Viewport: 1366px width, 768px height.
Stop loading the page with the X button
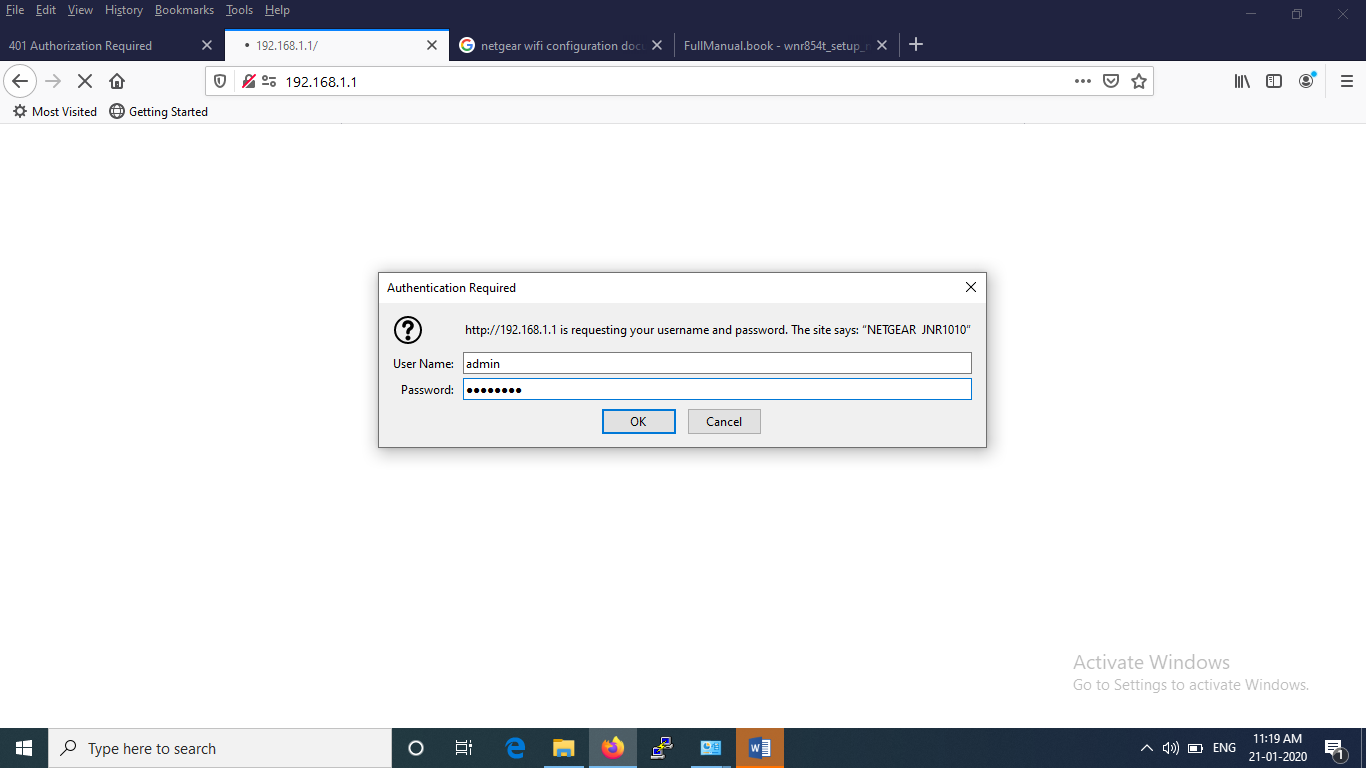(x=85, y=81)
